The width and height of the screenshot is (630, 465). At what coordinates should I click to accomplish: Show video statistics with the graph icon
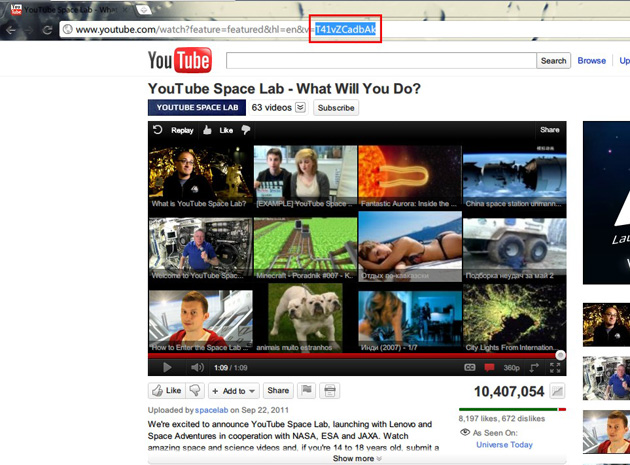(557, 391)
